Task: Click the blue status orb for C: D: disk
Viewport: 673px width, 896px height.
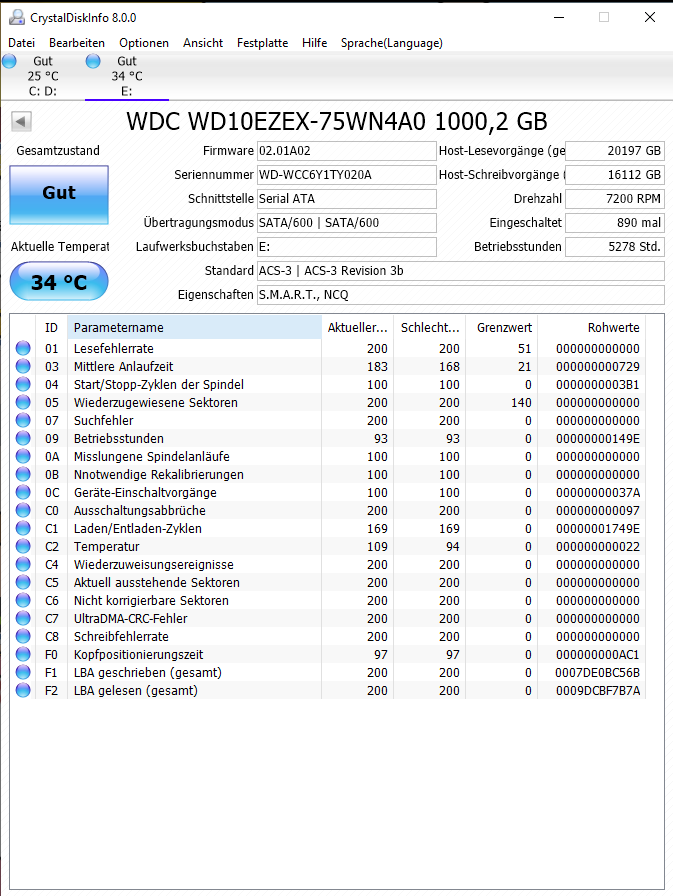Action: (x=9, y=61)
